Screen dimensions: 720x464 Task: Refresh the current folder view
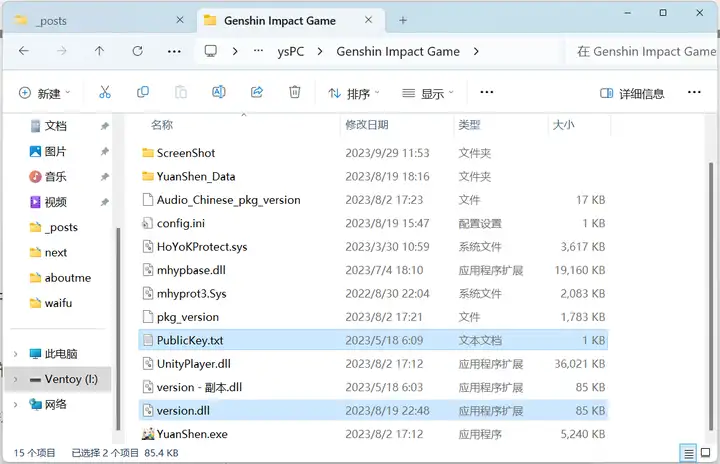point(137,51)
